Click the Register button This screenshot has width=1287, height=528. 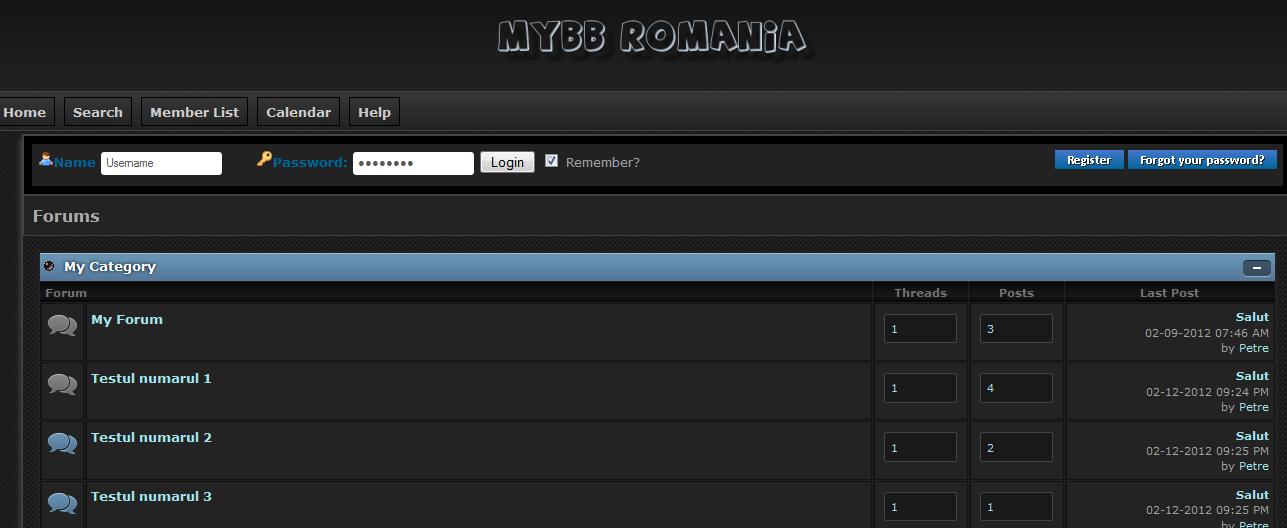pos(1089,160)
